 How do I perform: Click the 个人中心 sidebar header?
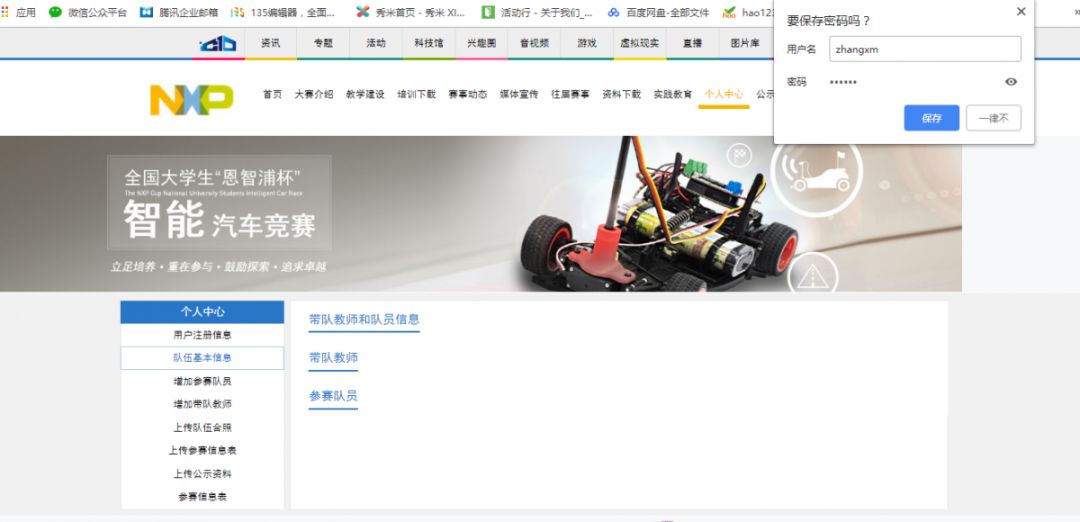(202, 312)
